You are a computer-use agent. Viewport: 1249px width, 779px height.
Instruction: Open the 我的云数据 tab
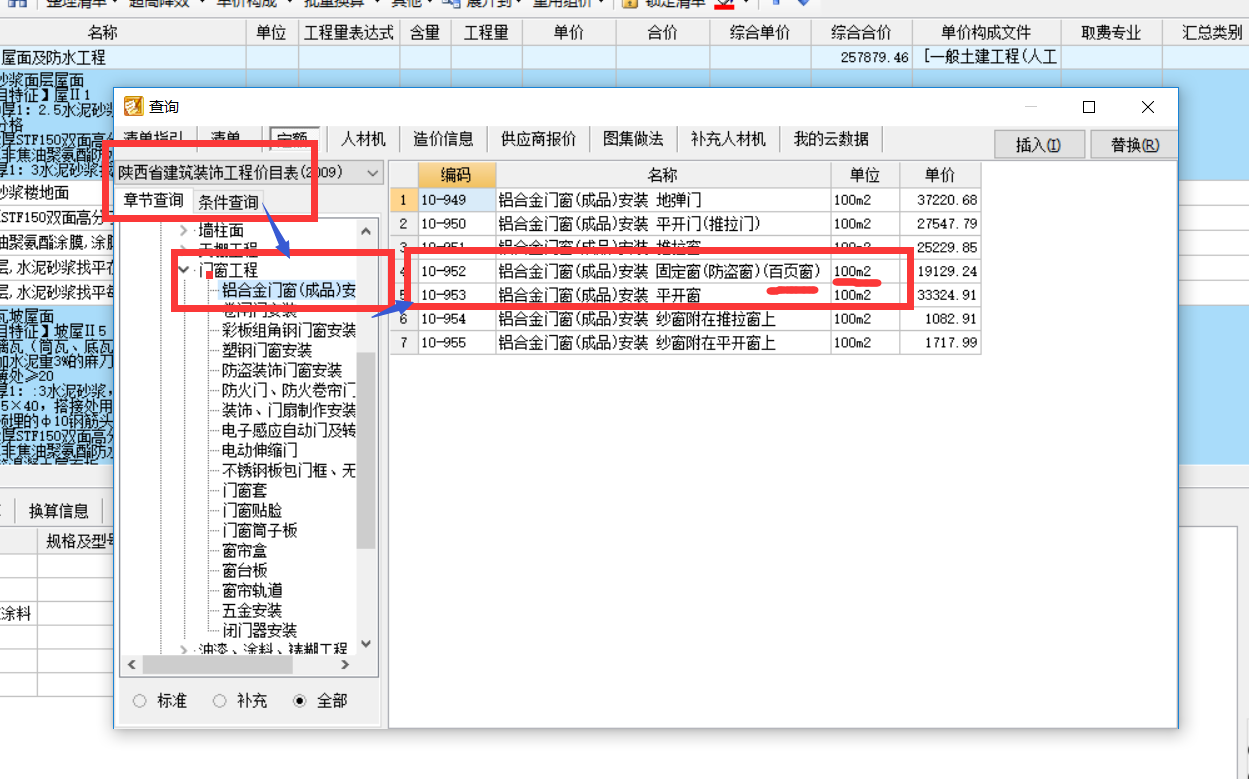831,139
